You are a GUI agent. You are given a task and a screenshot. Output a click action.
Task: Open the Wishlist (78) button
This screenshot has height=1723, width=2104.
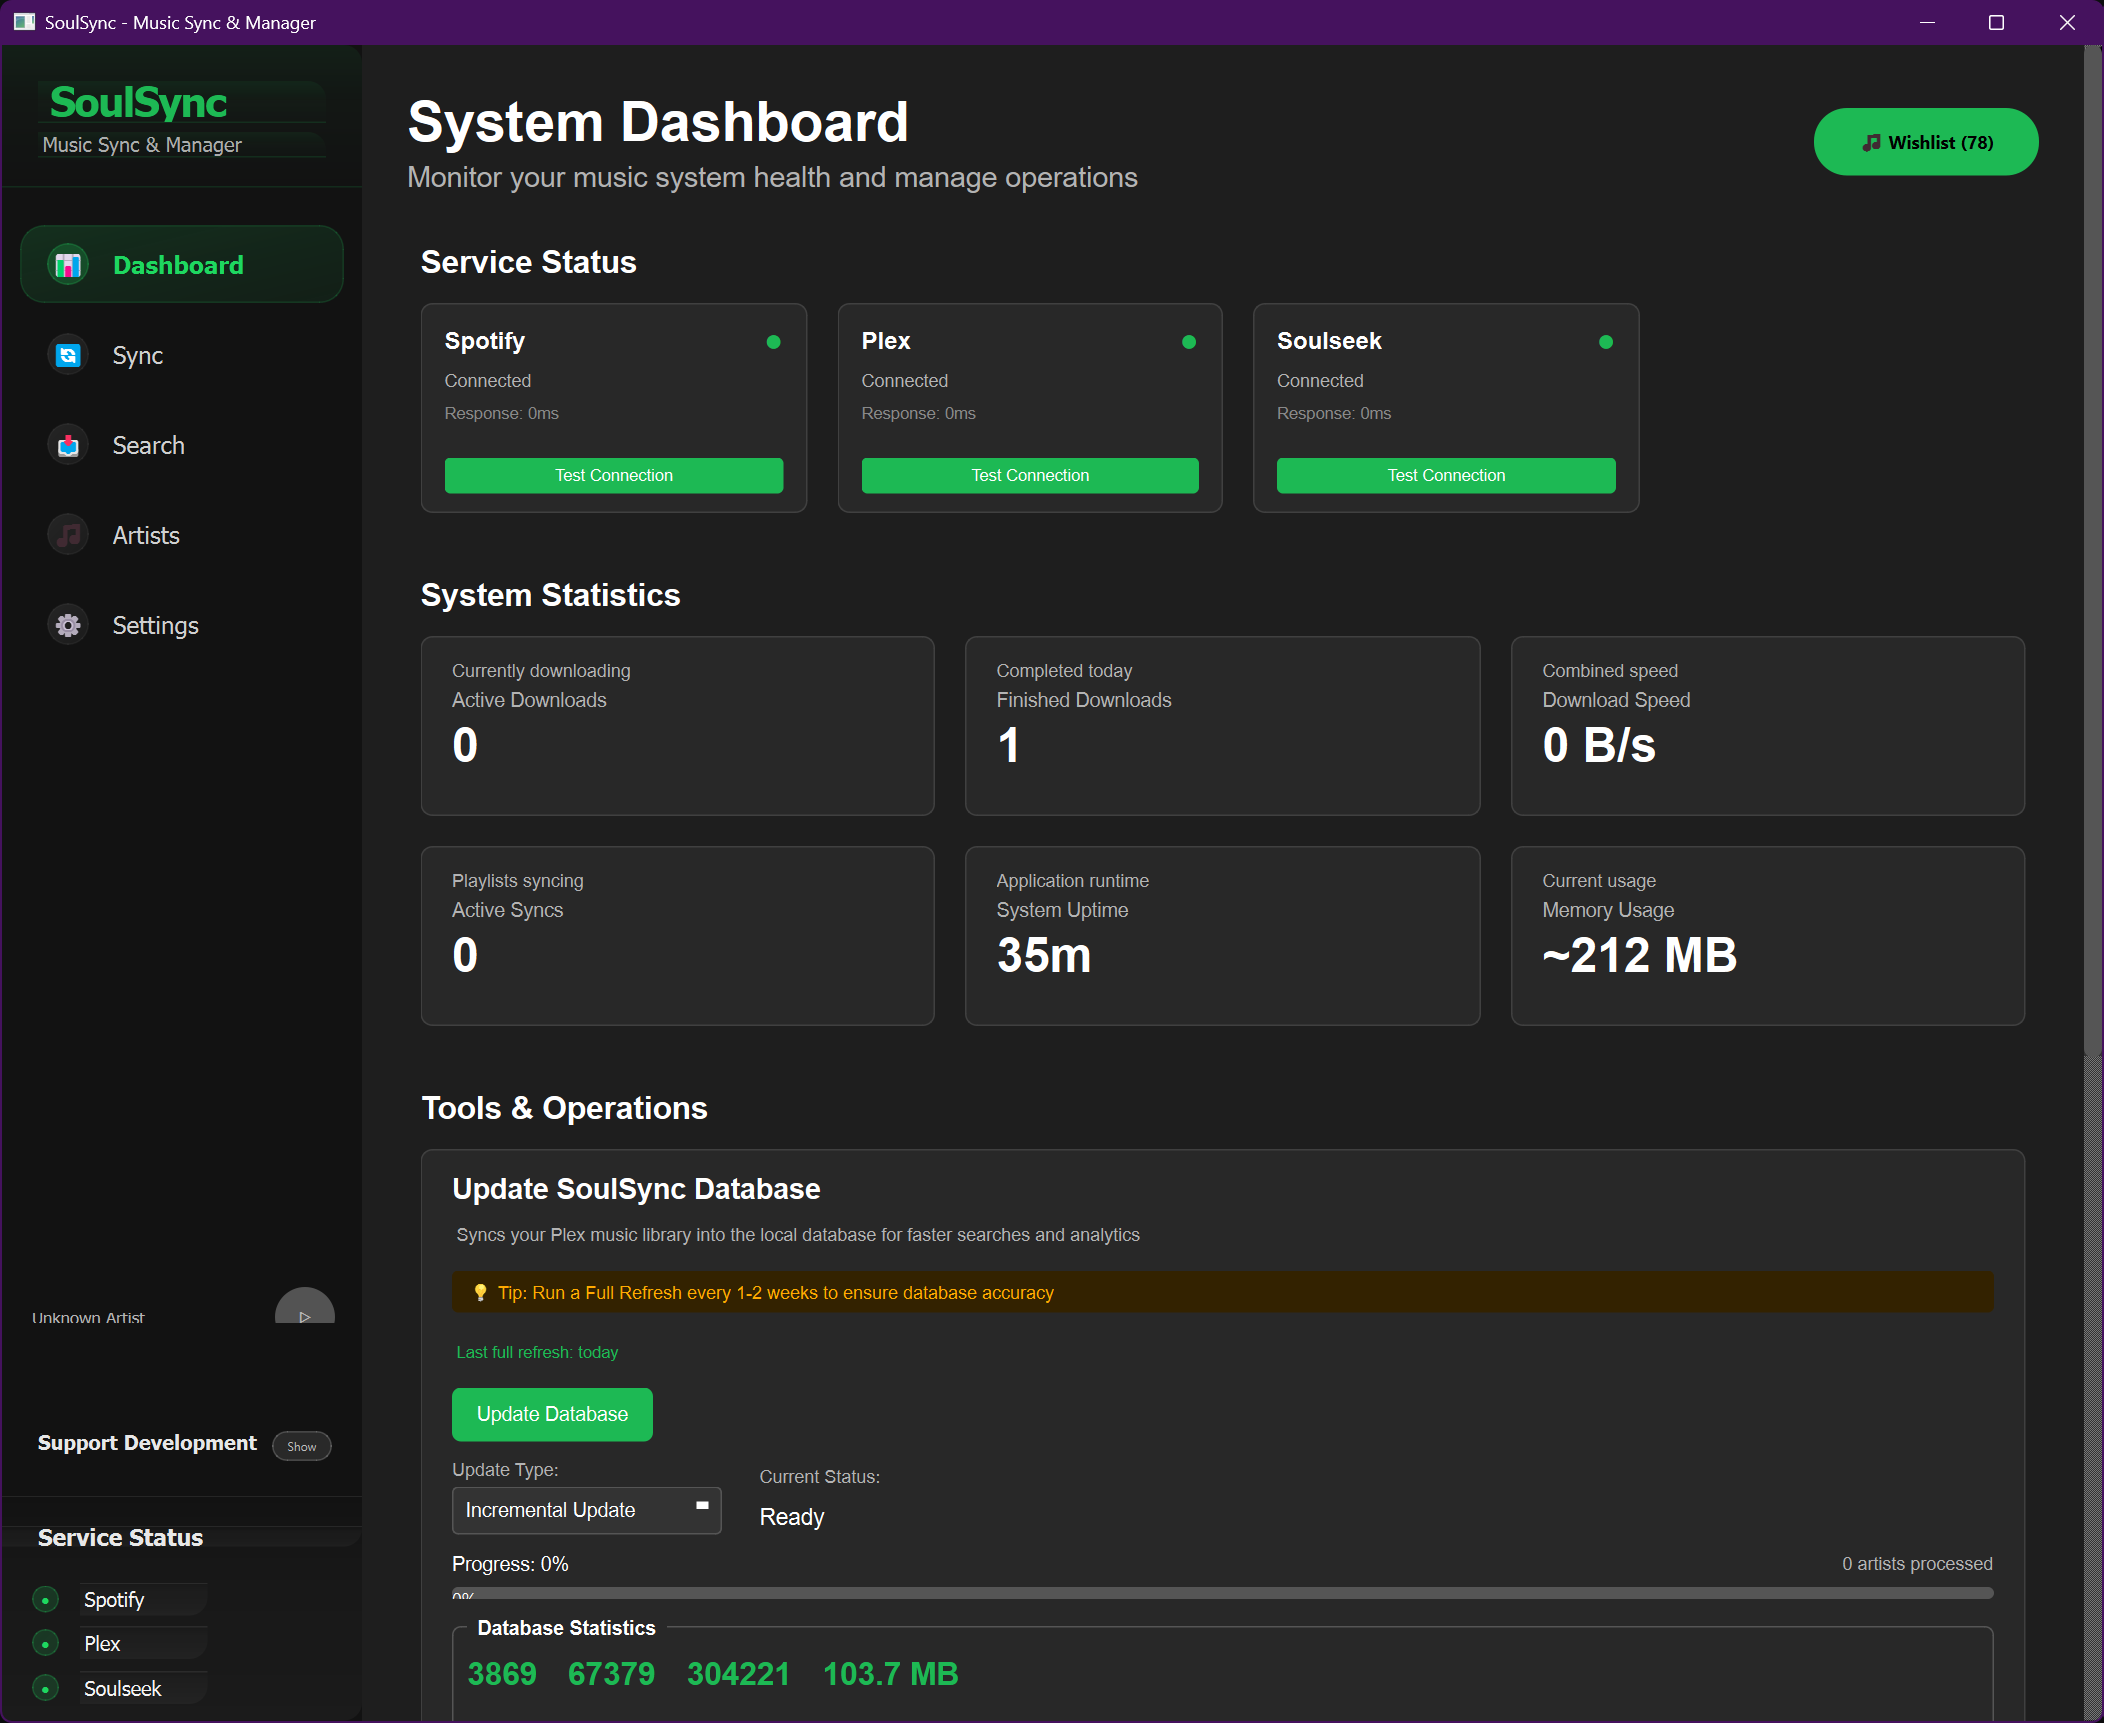point(1926,142)
